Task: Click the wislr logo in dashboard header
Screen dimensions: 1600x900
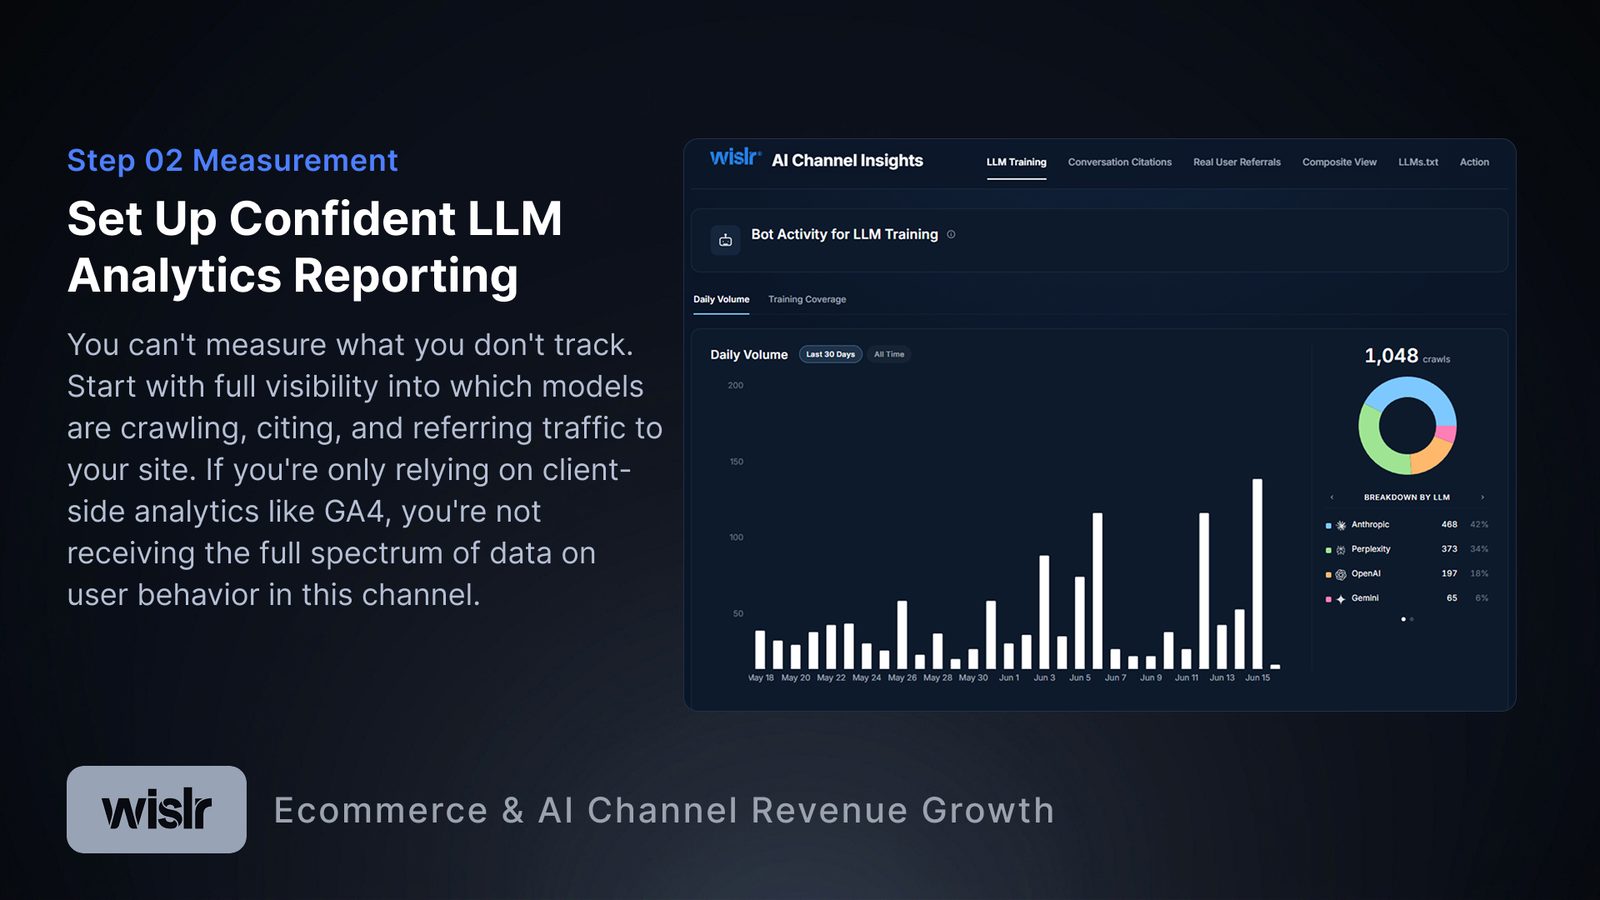Action: pos(735,158)
